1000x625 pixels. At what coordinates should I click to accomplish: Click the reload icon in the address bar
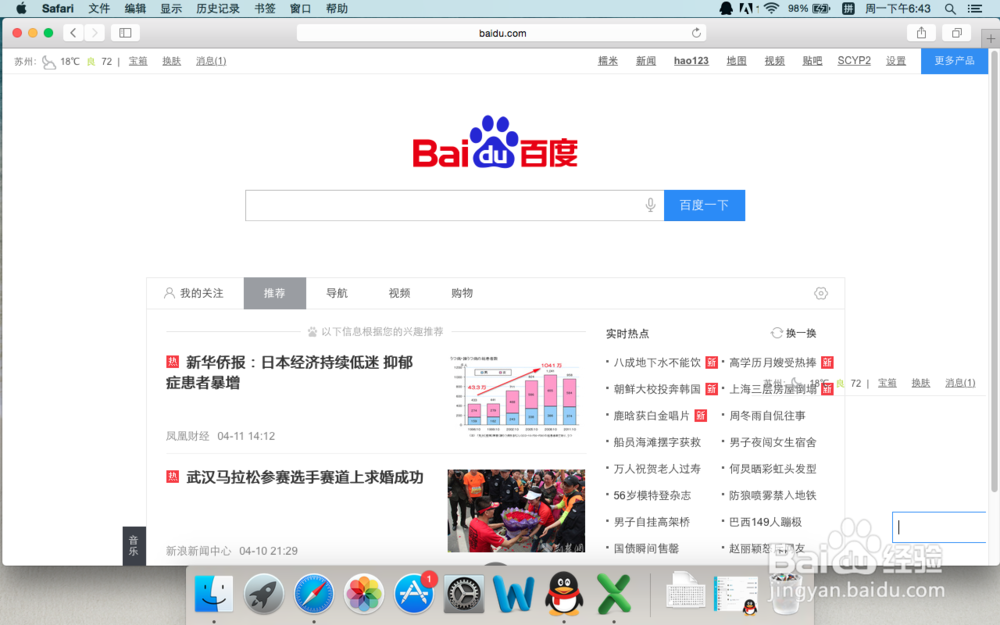[x=697, y=32]
